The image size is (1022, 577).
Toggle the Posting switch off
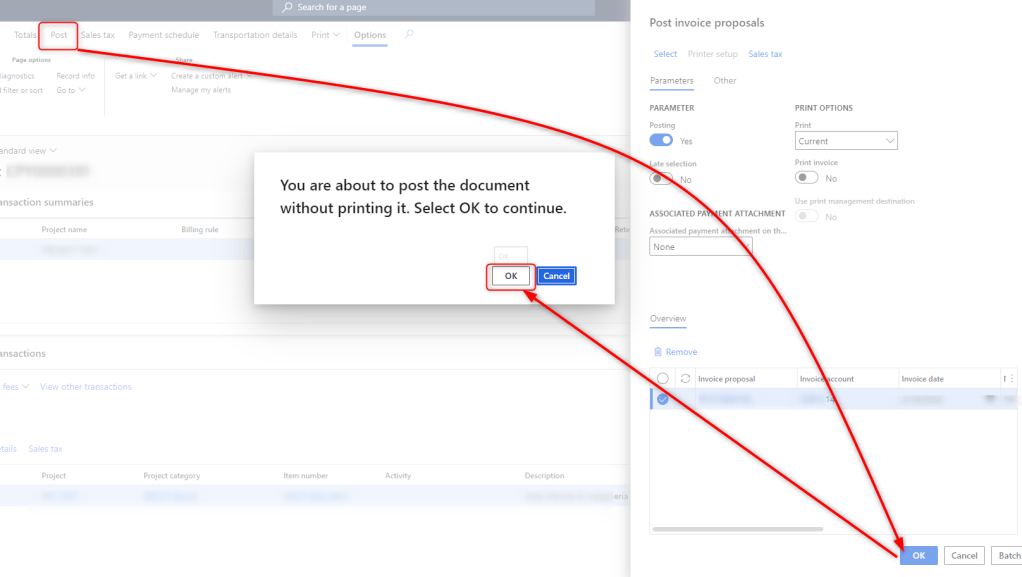(661, 141)
